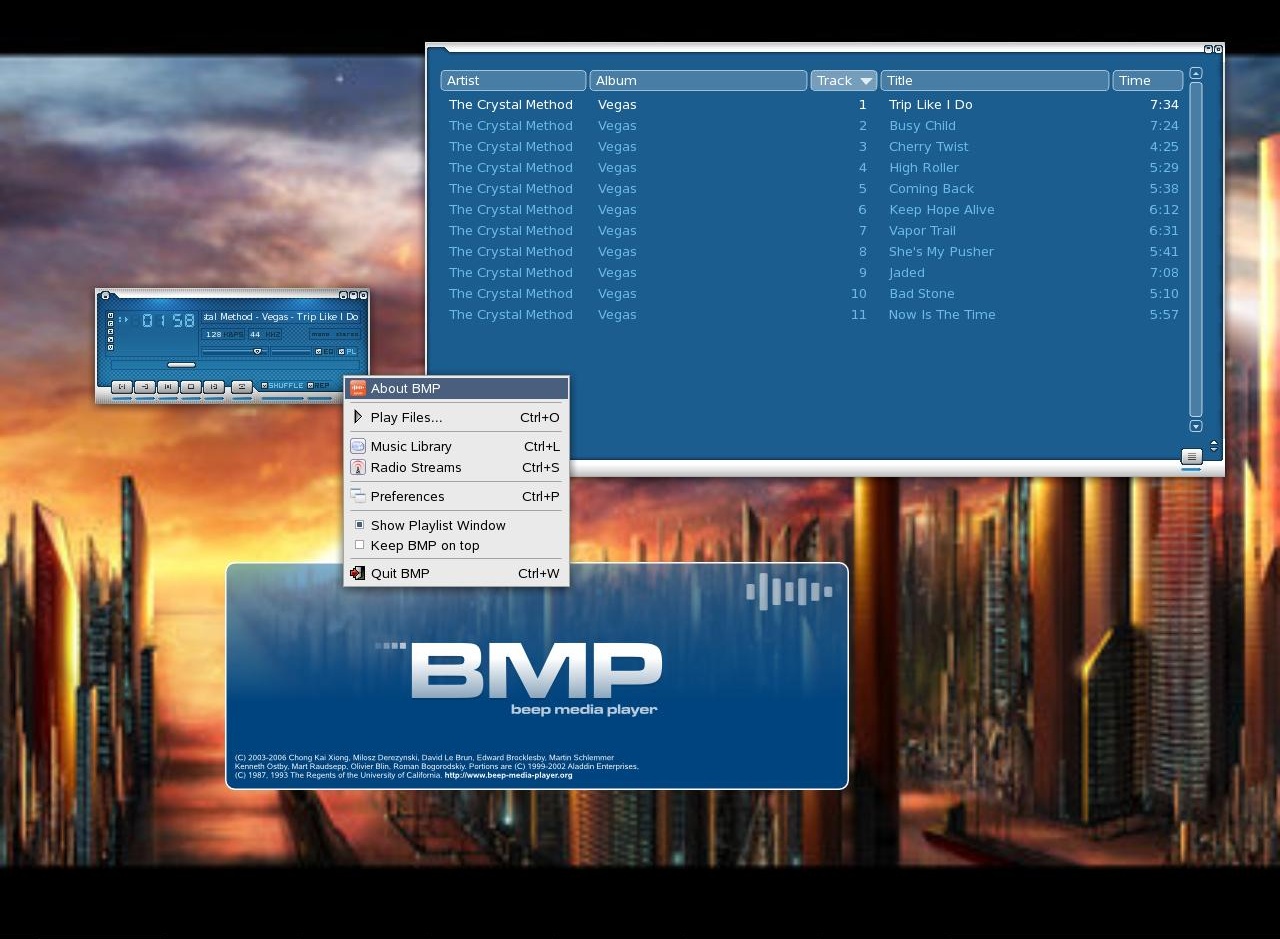
Task: Toggle the EQ equalizer button
Action: [325, 352]
